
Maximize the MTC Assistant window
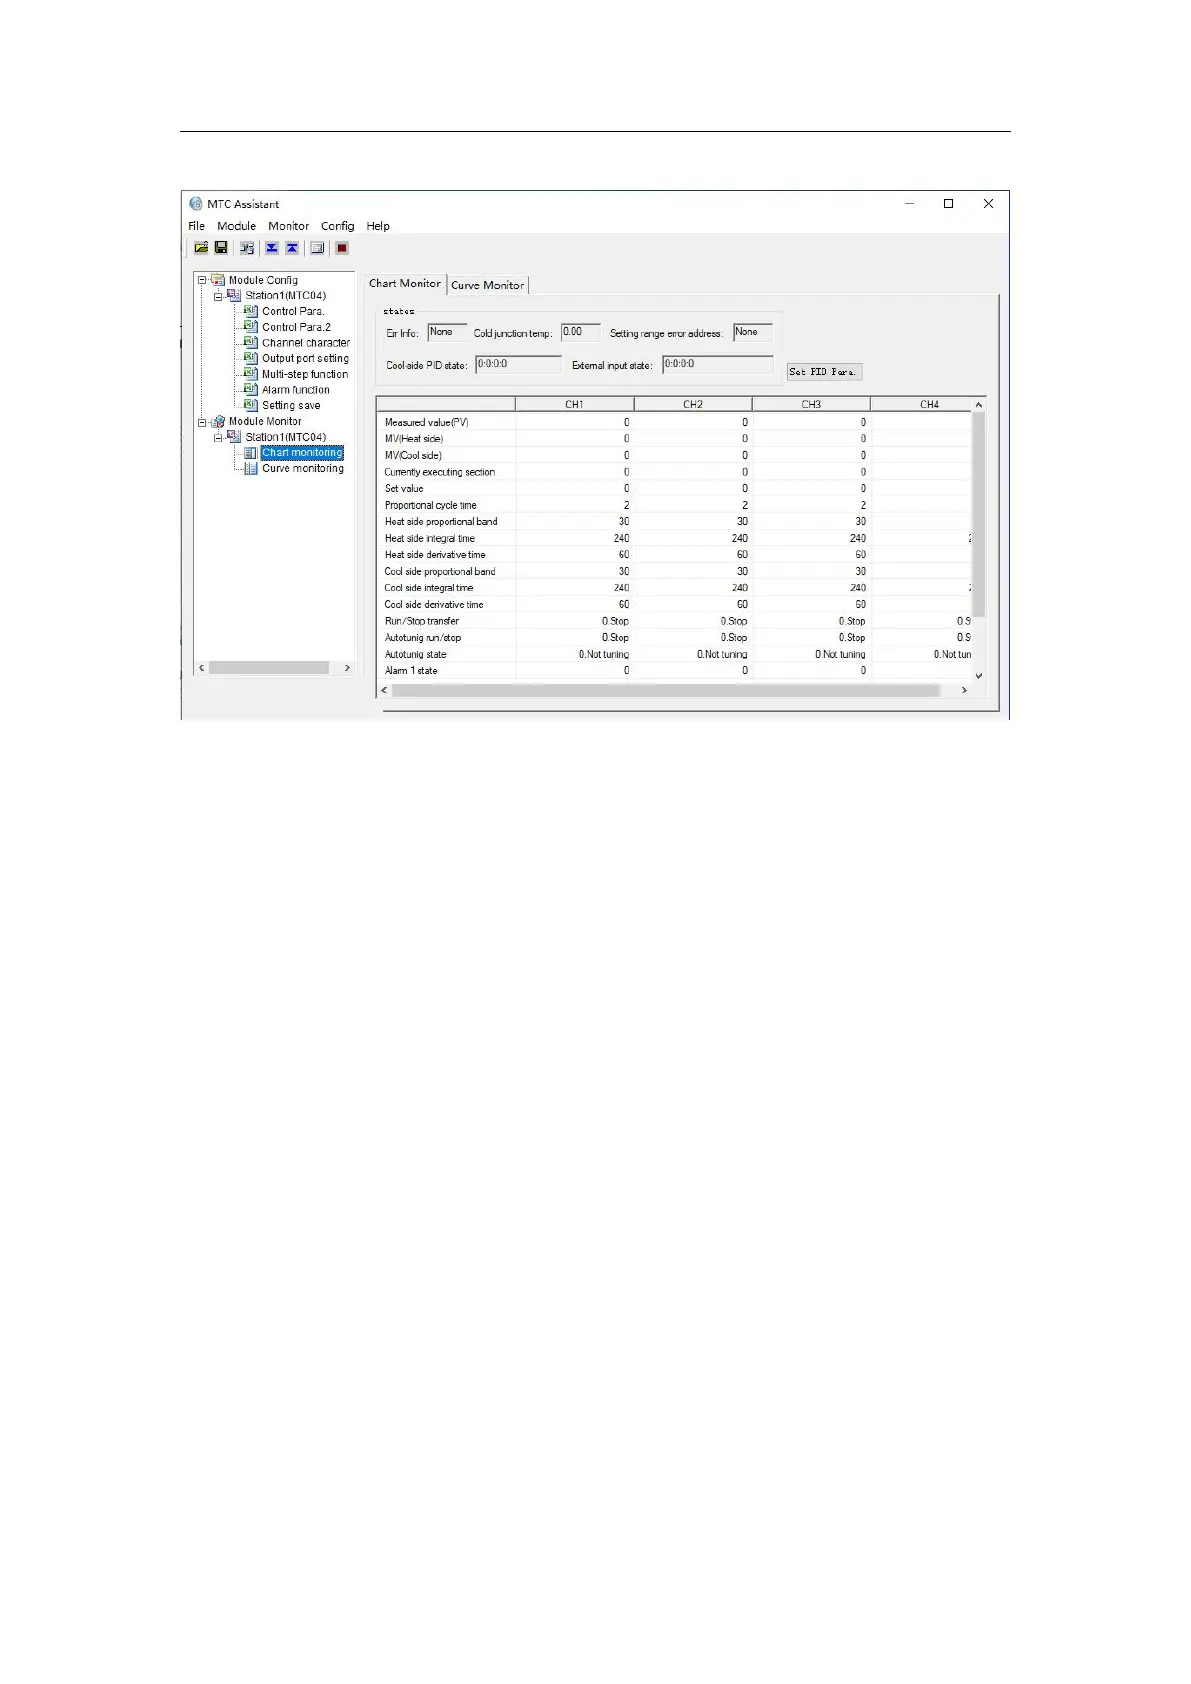coord(948,204)
